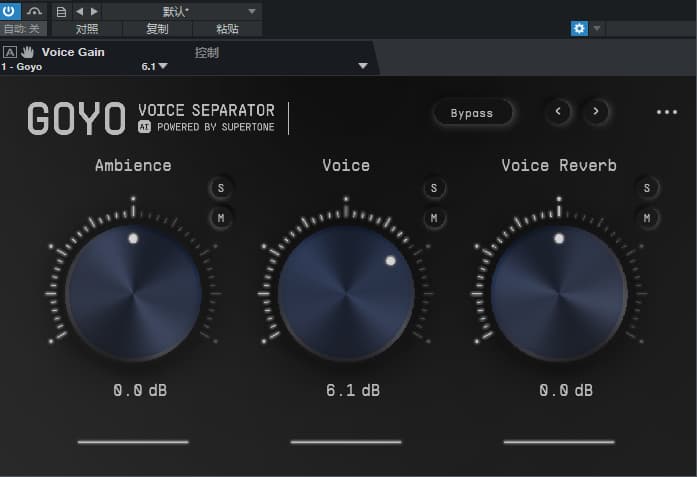
Task: Open the preset file document icon
Action: 61,12
